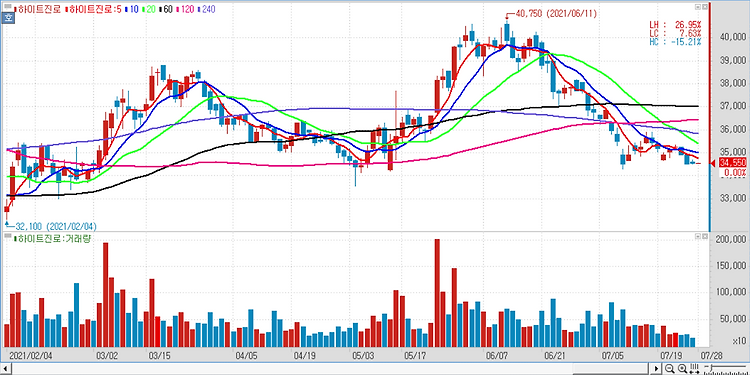This screenshot has height=375, width=750.
Task: Click the 100,000 volume axis label
Action: [x=730, y=293]
